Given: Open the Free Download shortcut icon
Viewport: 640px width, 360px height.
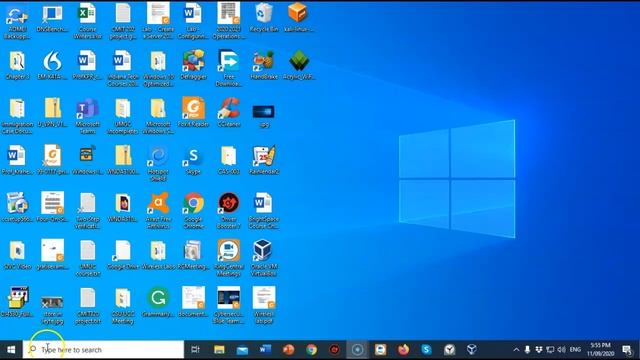Looking at the screenshot, I should (x=229, y=68).
